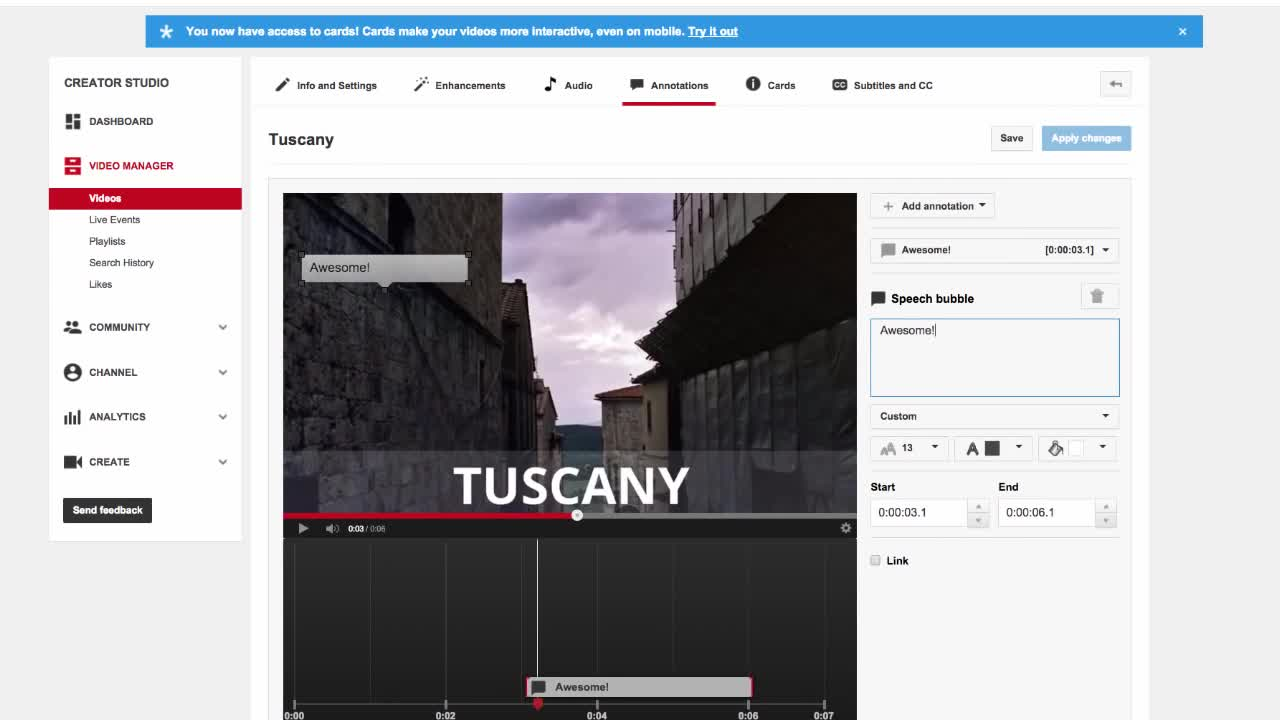Delete annotation with the trash icon

click(x=1097, y=296)
